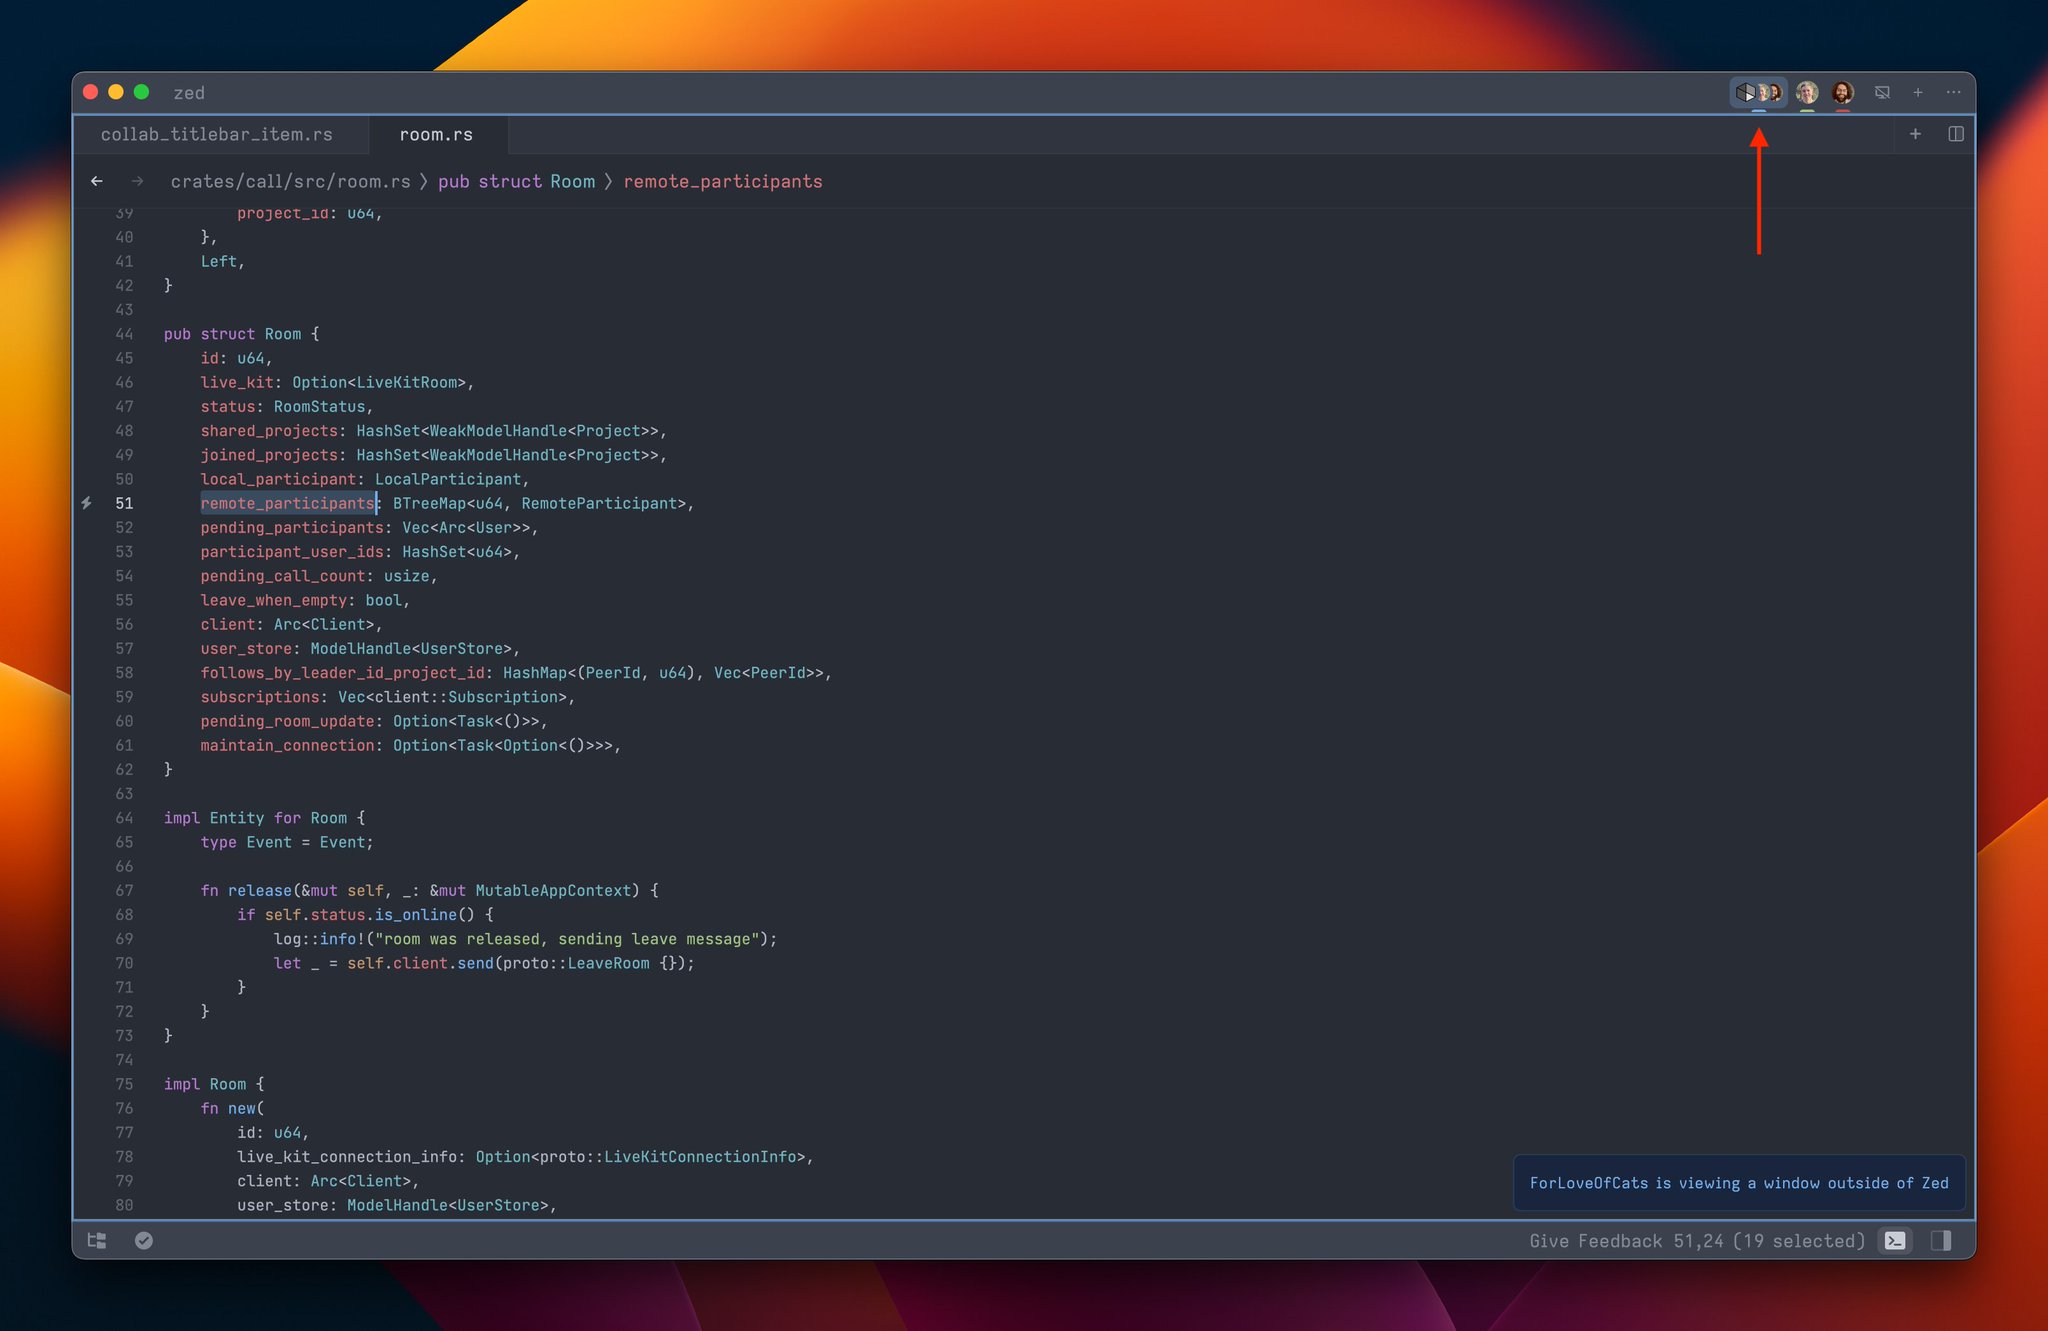The image size is (2048, 1331).
Task: Click the leader avatar group with hexagon icon
Action: point(1758,92)
